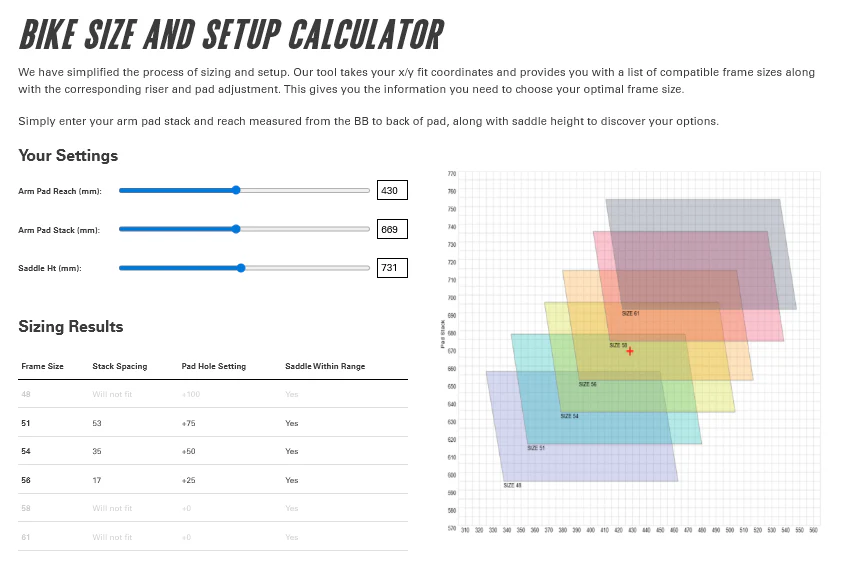Click the Frame Size column header

click(x=43, y=366)
